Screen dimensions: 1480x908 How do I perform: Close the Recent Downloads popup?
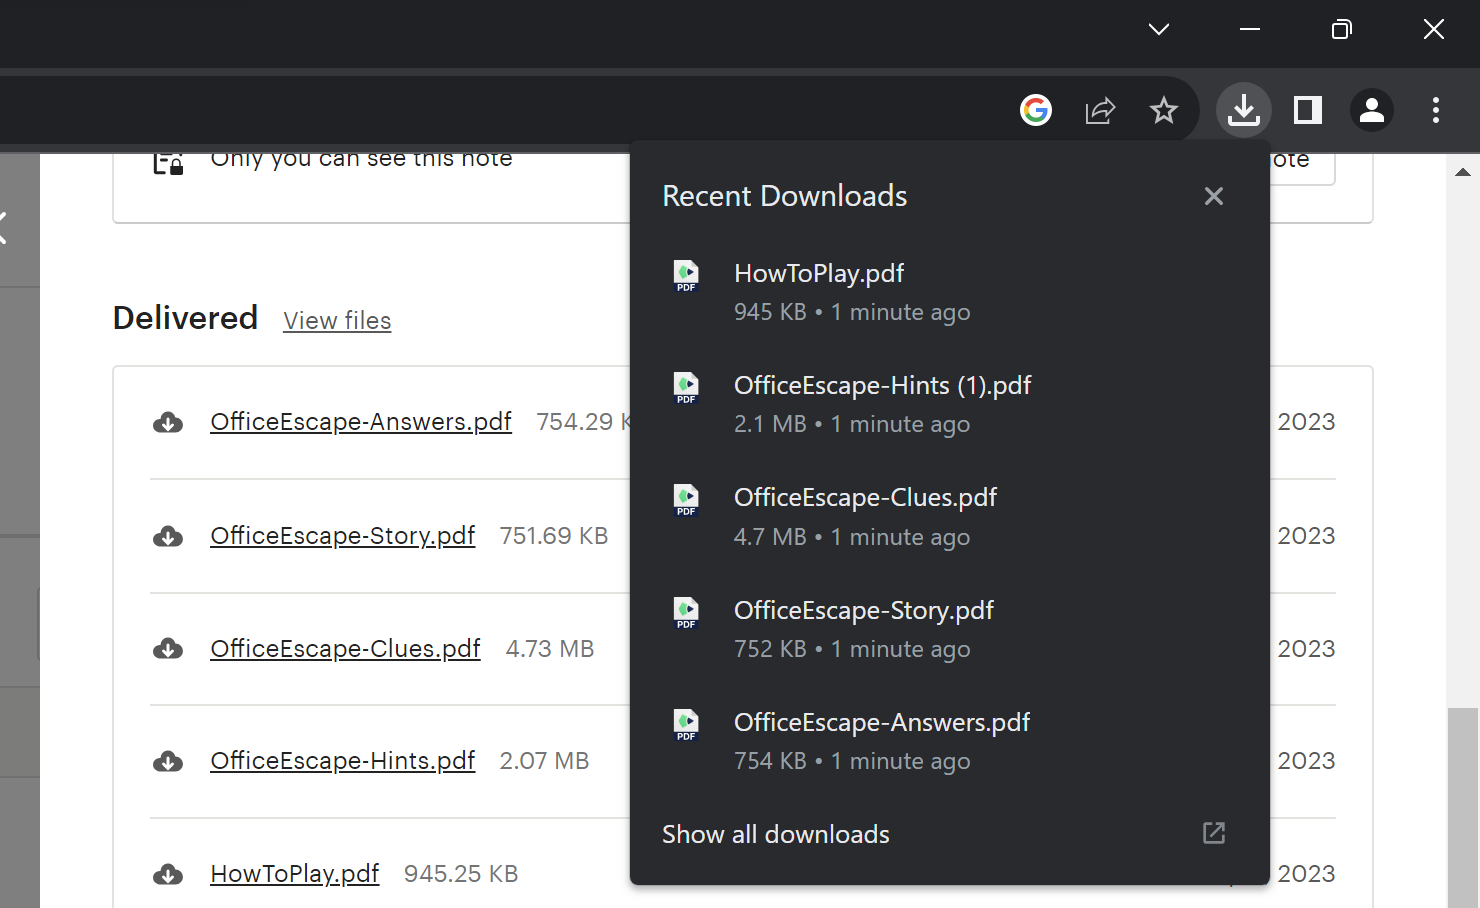[1213, 196]
